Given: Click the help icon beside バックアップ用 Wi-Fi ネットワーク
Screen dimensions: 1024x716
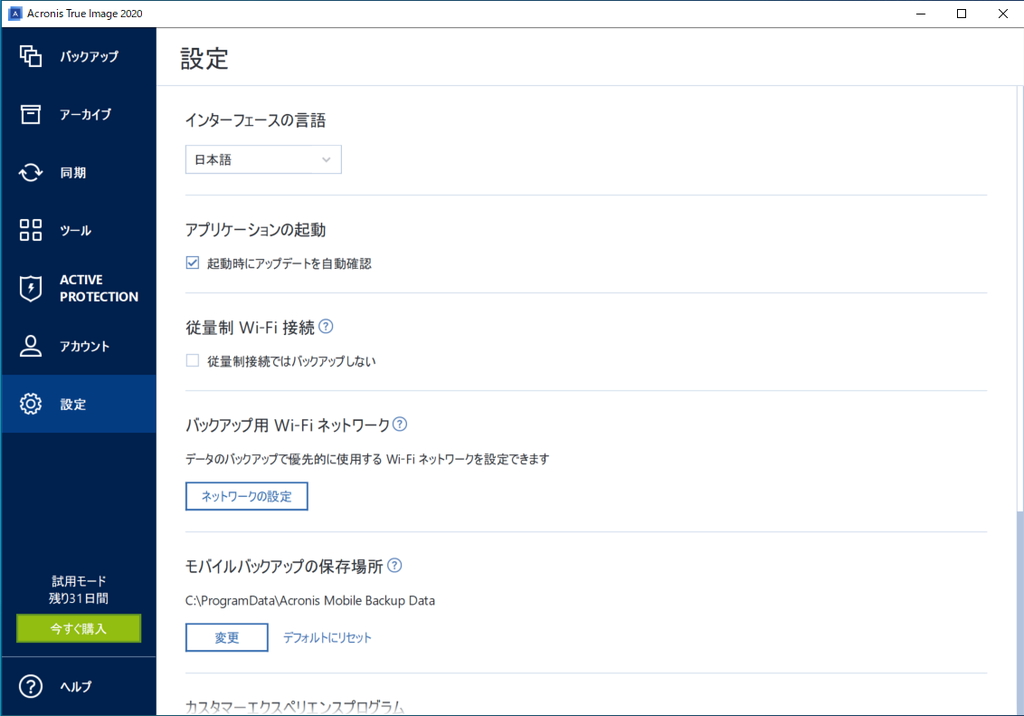Looking at the screenshot, I should click(x=400, y=424).
